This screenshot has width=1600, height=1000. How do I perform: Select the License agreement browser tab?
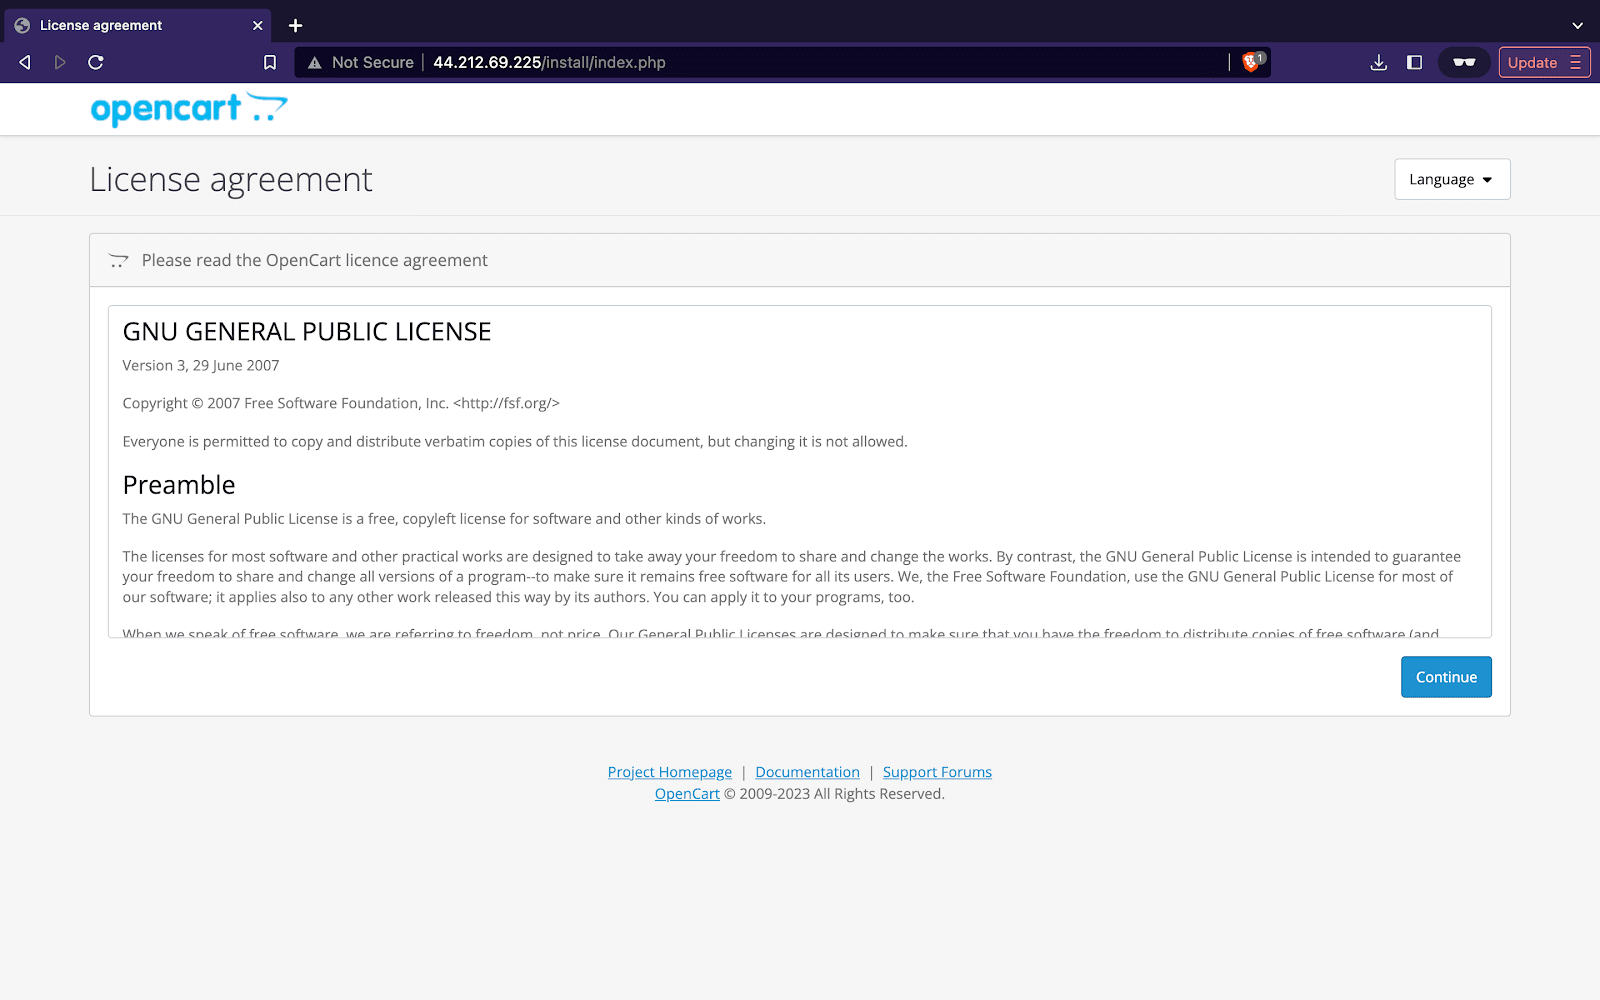pyautogui.click(x=138, y=25)
